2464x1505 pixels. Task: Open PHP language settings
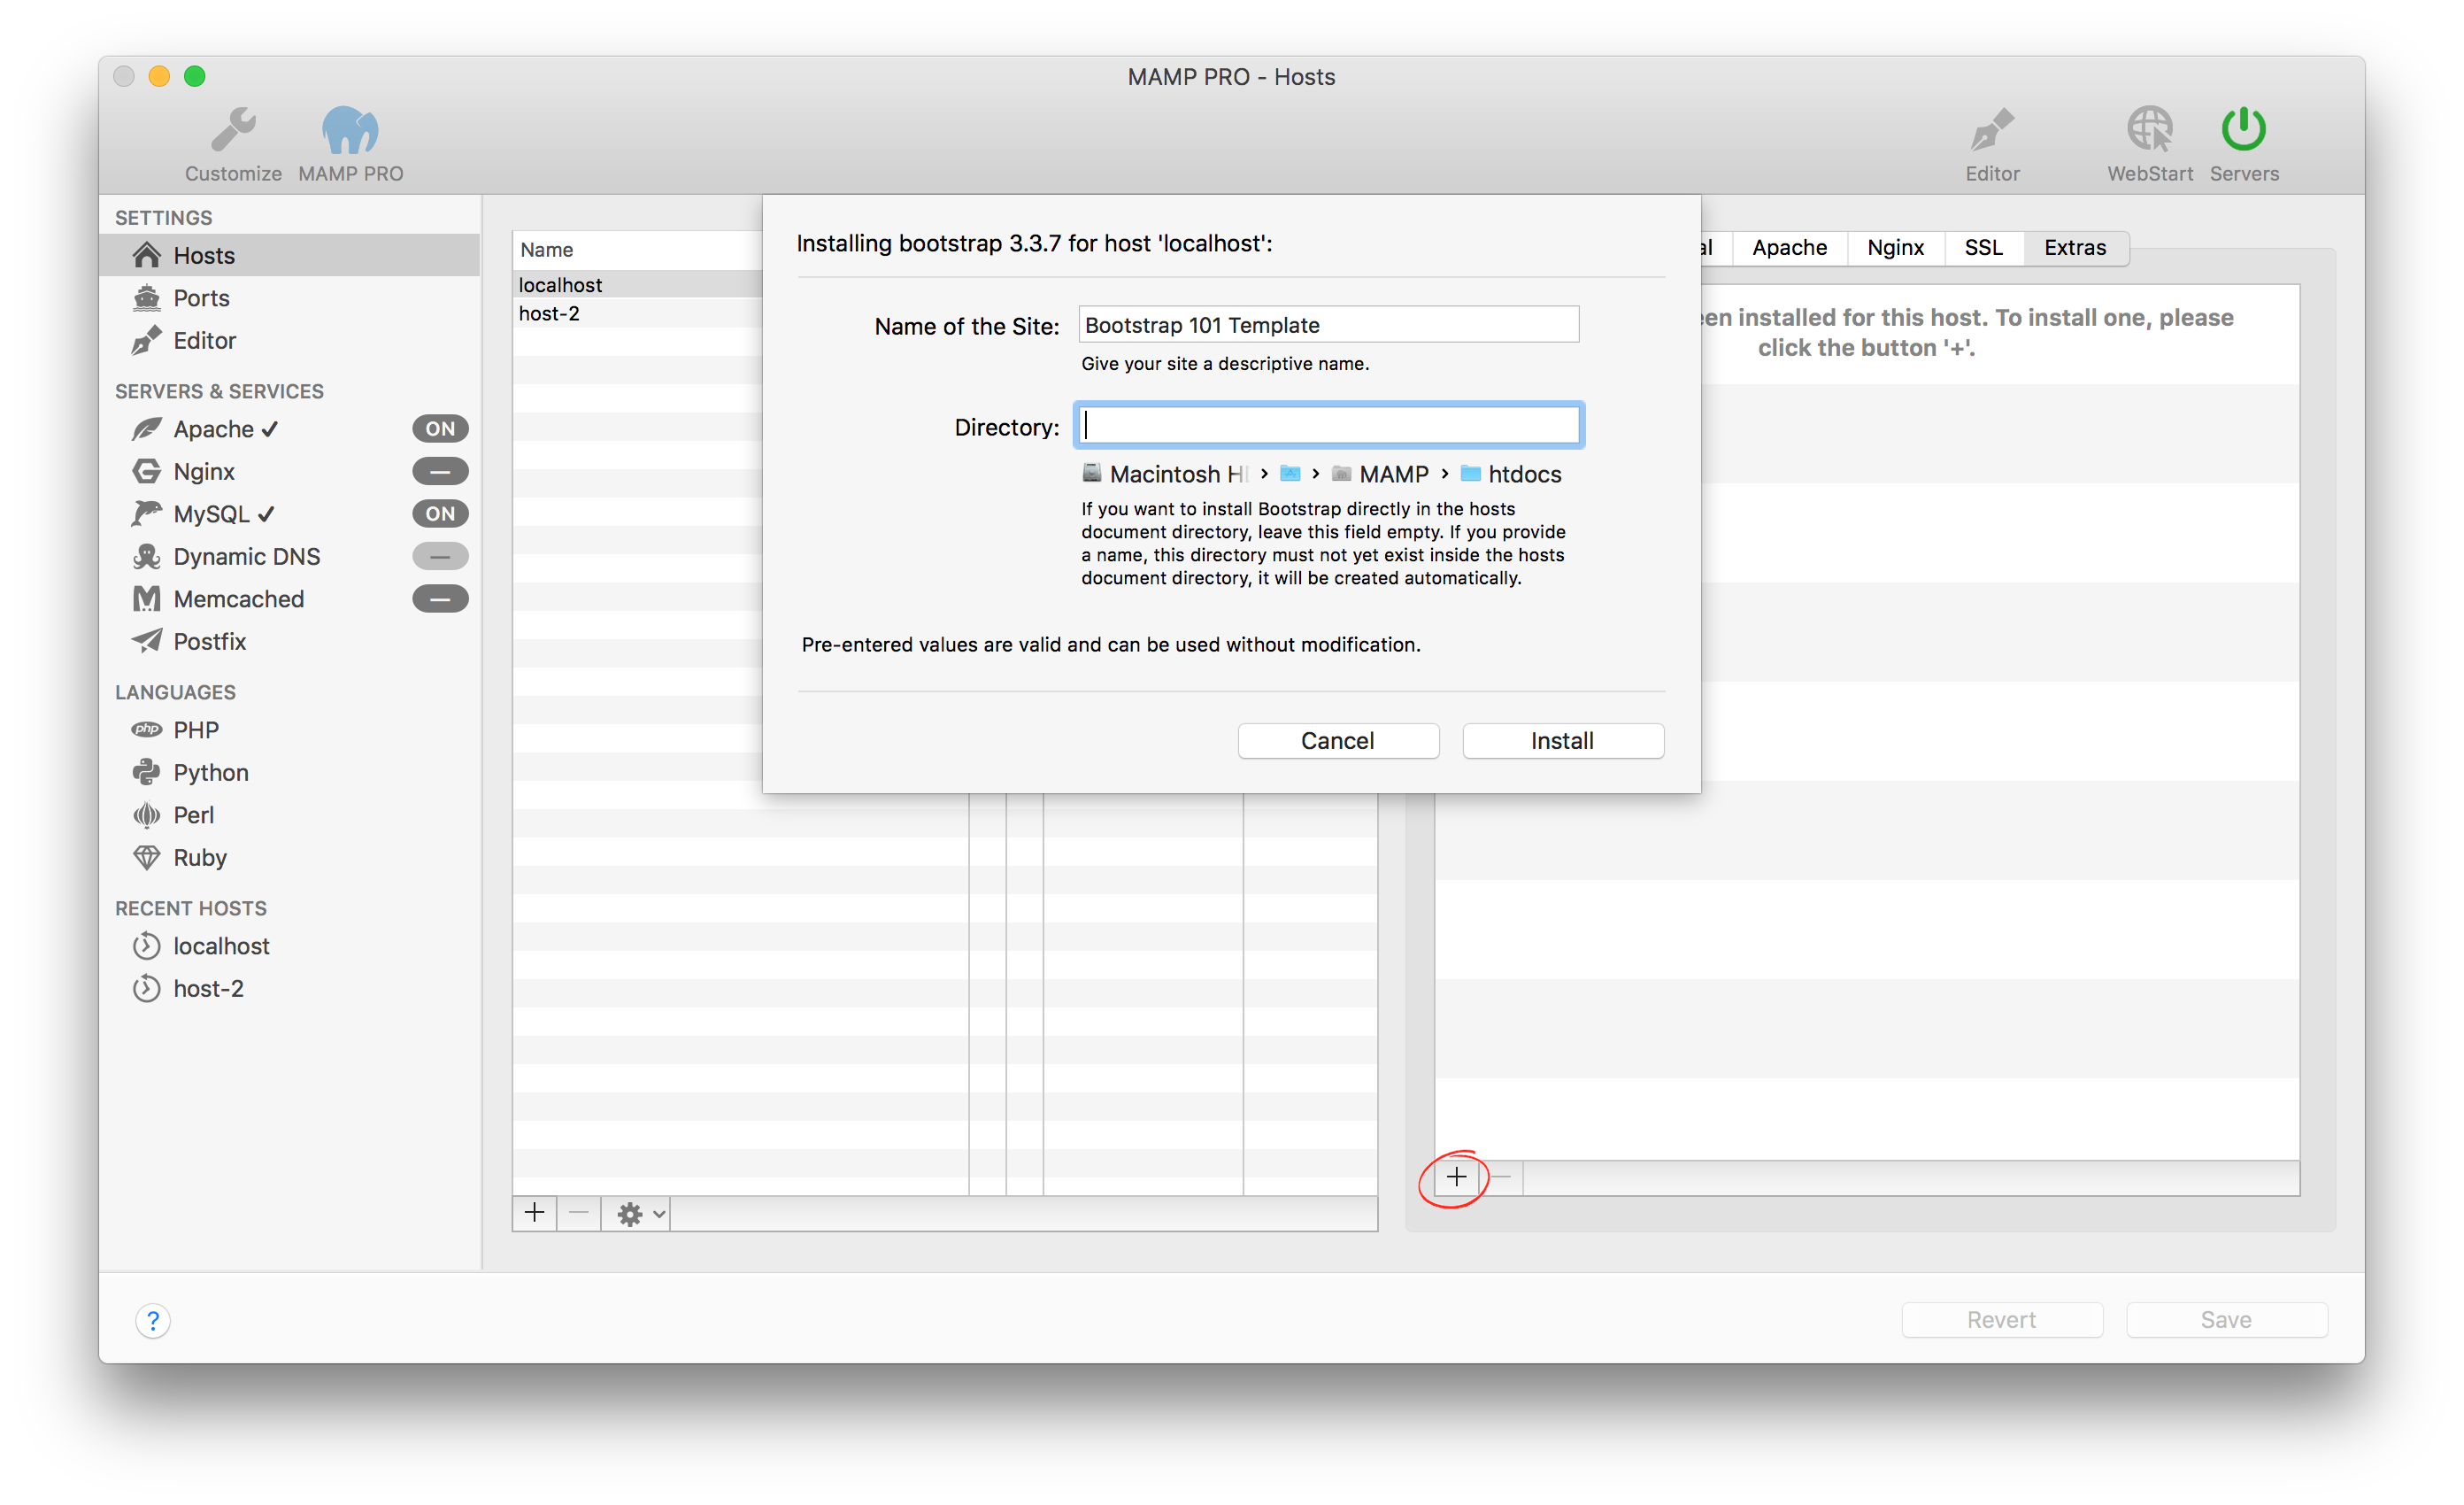[196, 730]
